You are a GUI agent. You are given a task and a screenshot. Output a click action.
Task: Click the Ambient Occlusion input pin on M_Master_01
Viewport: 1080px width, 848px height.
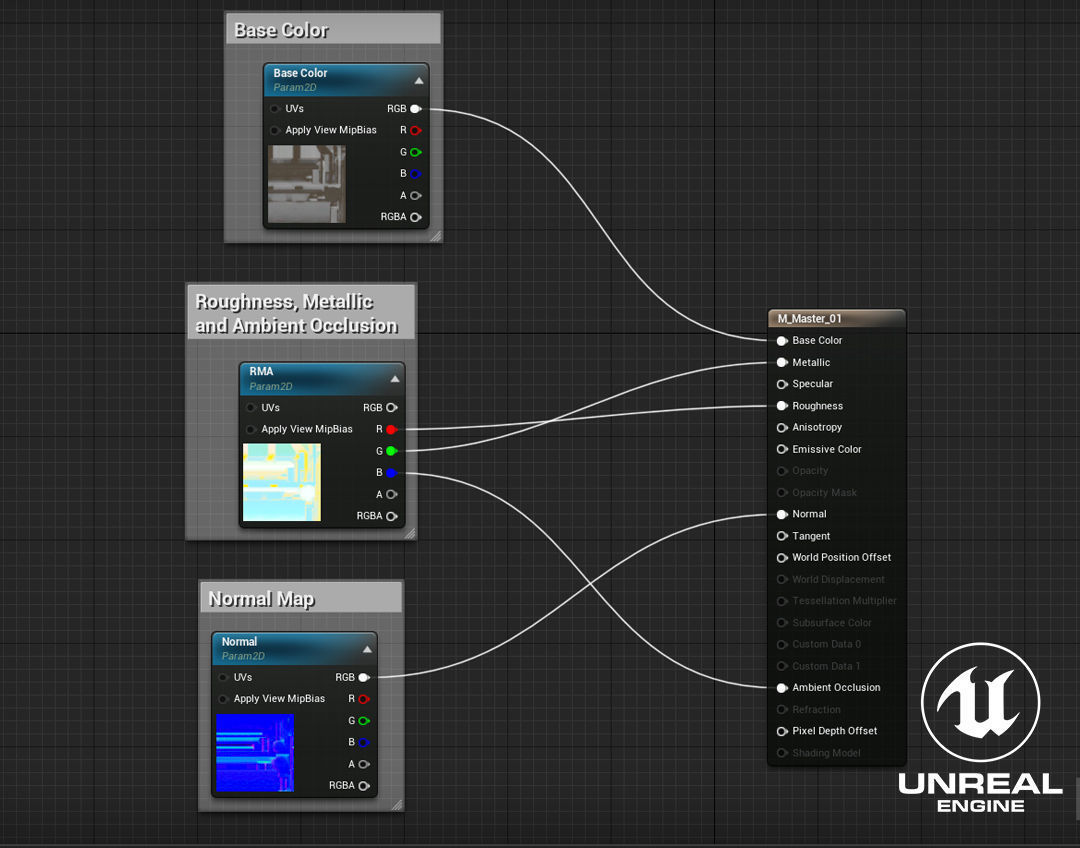pyautogui.click(x=782, y=688)
